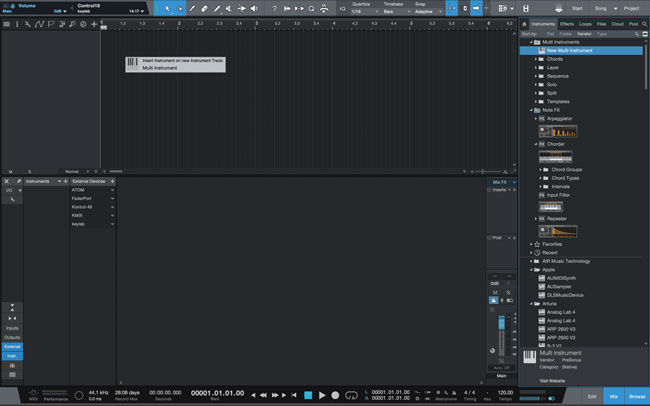Viewport: 650px width, 406px height.
Task: Open the ATOM device dropdown arrow
Action: click(112, 190)
